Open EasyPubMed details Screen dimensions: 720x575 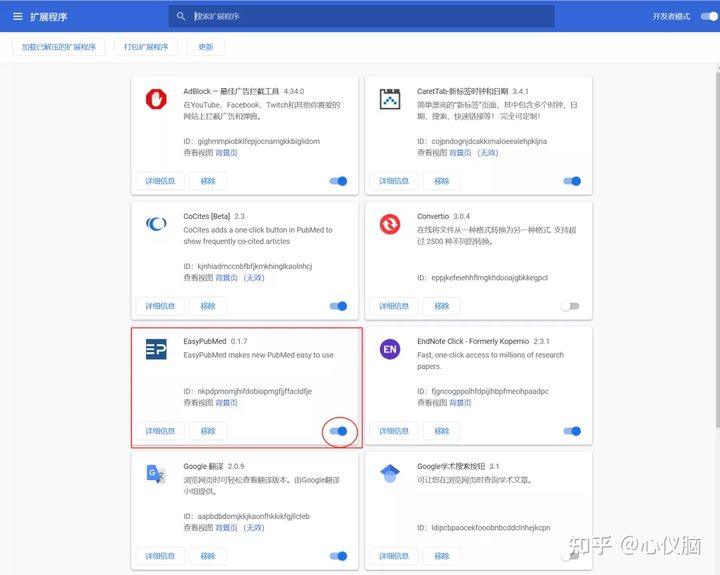[160, 431]
